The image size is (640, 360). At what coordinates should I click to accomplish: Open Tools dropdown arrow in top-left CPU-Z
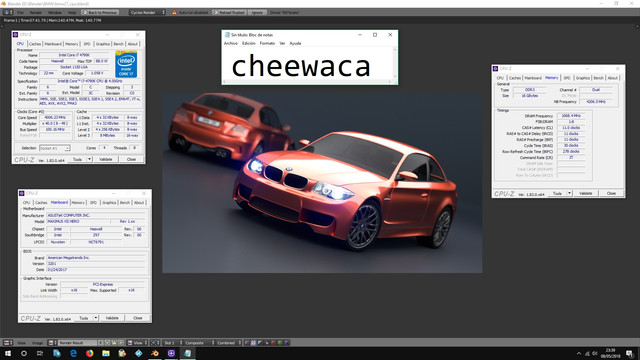pyautogui.click(x=89, y=159)
